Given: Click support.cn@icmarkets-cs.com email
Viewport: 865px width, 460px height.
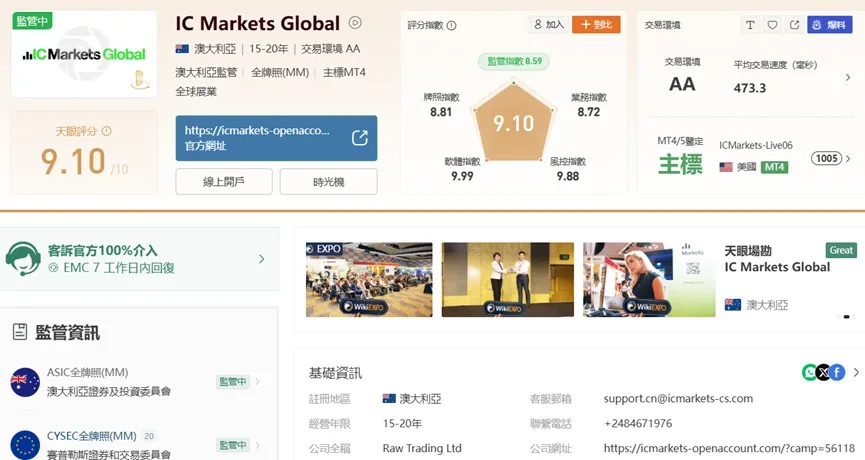Looking at the screenshot, I should (678, 399).
